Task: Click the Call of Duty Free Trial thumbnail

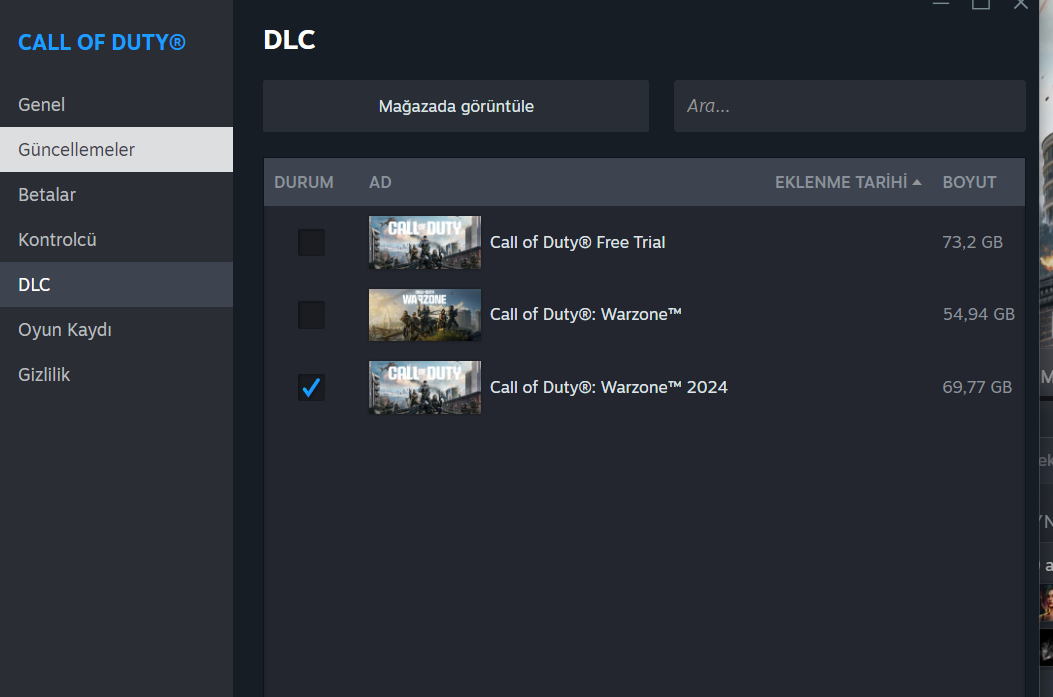Action: click(x=424, y=242)
